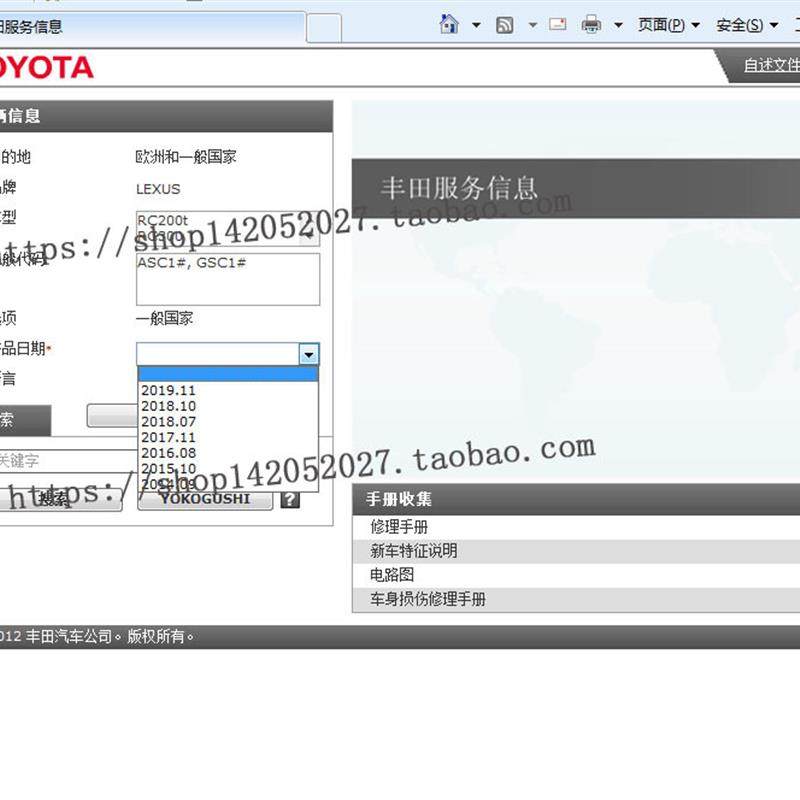Select 2019.11 from the date list
The width and height of the screenshot is (800, 800).
(169, 389)
